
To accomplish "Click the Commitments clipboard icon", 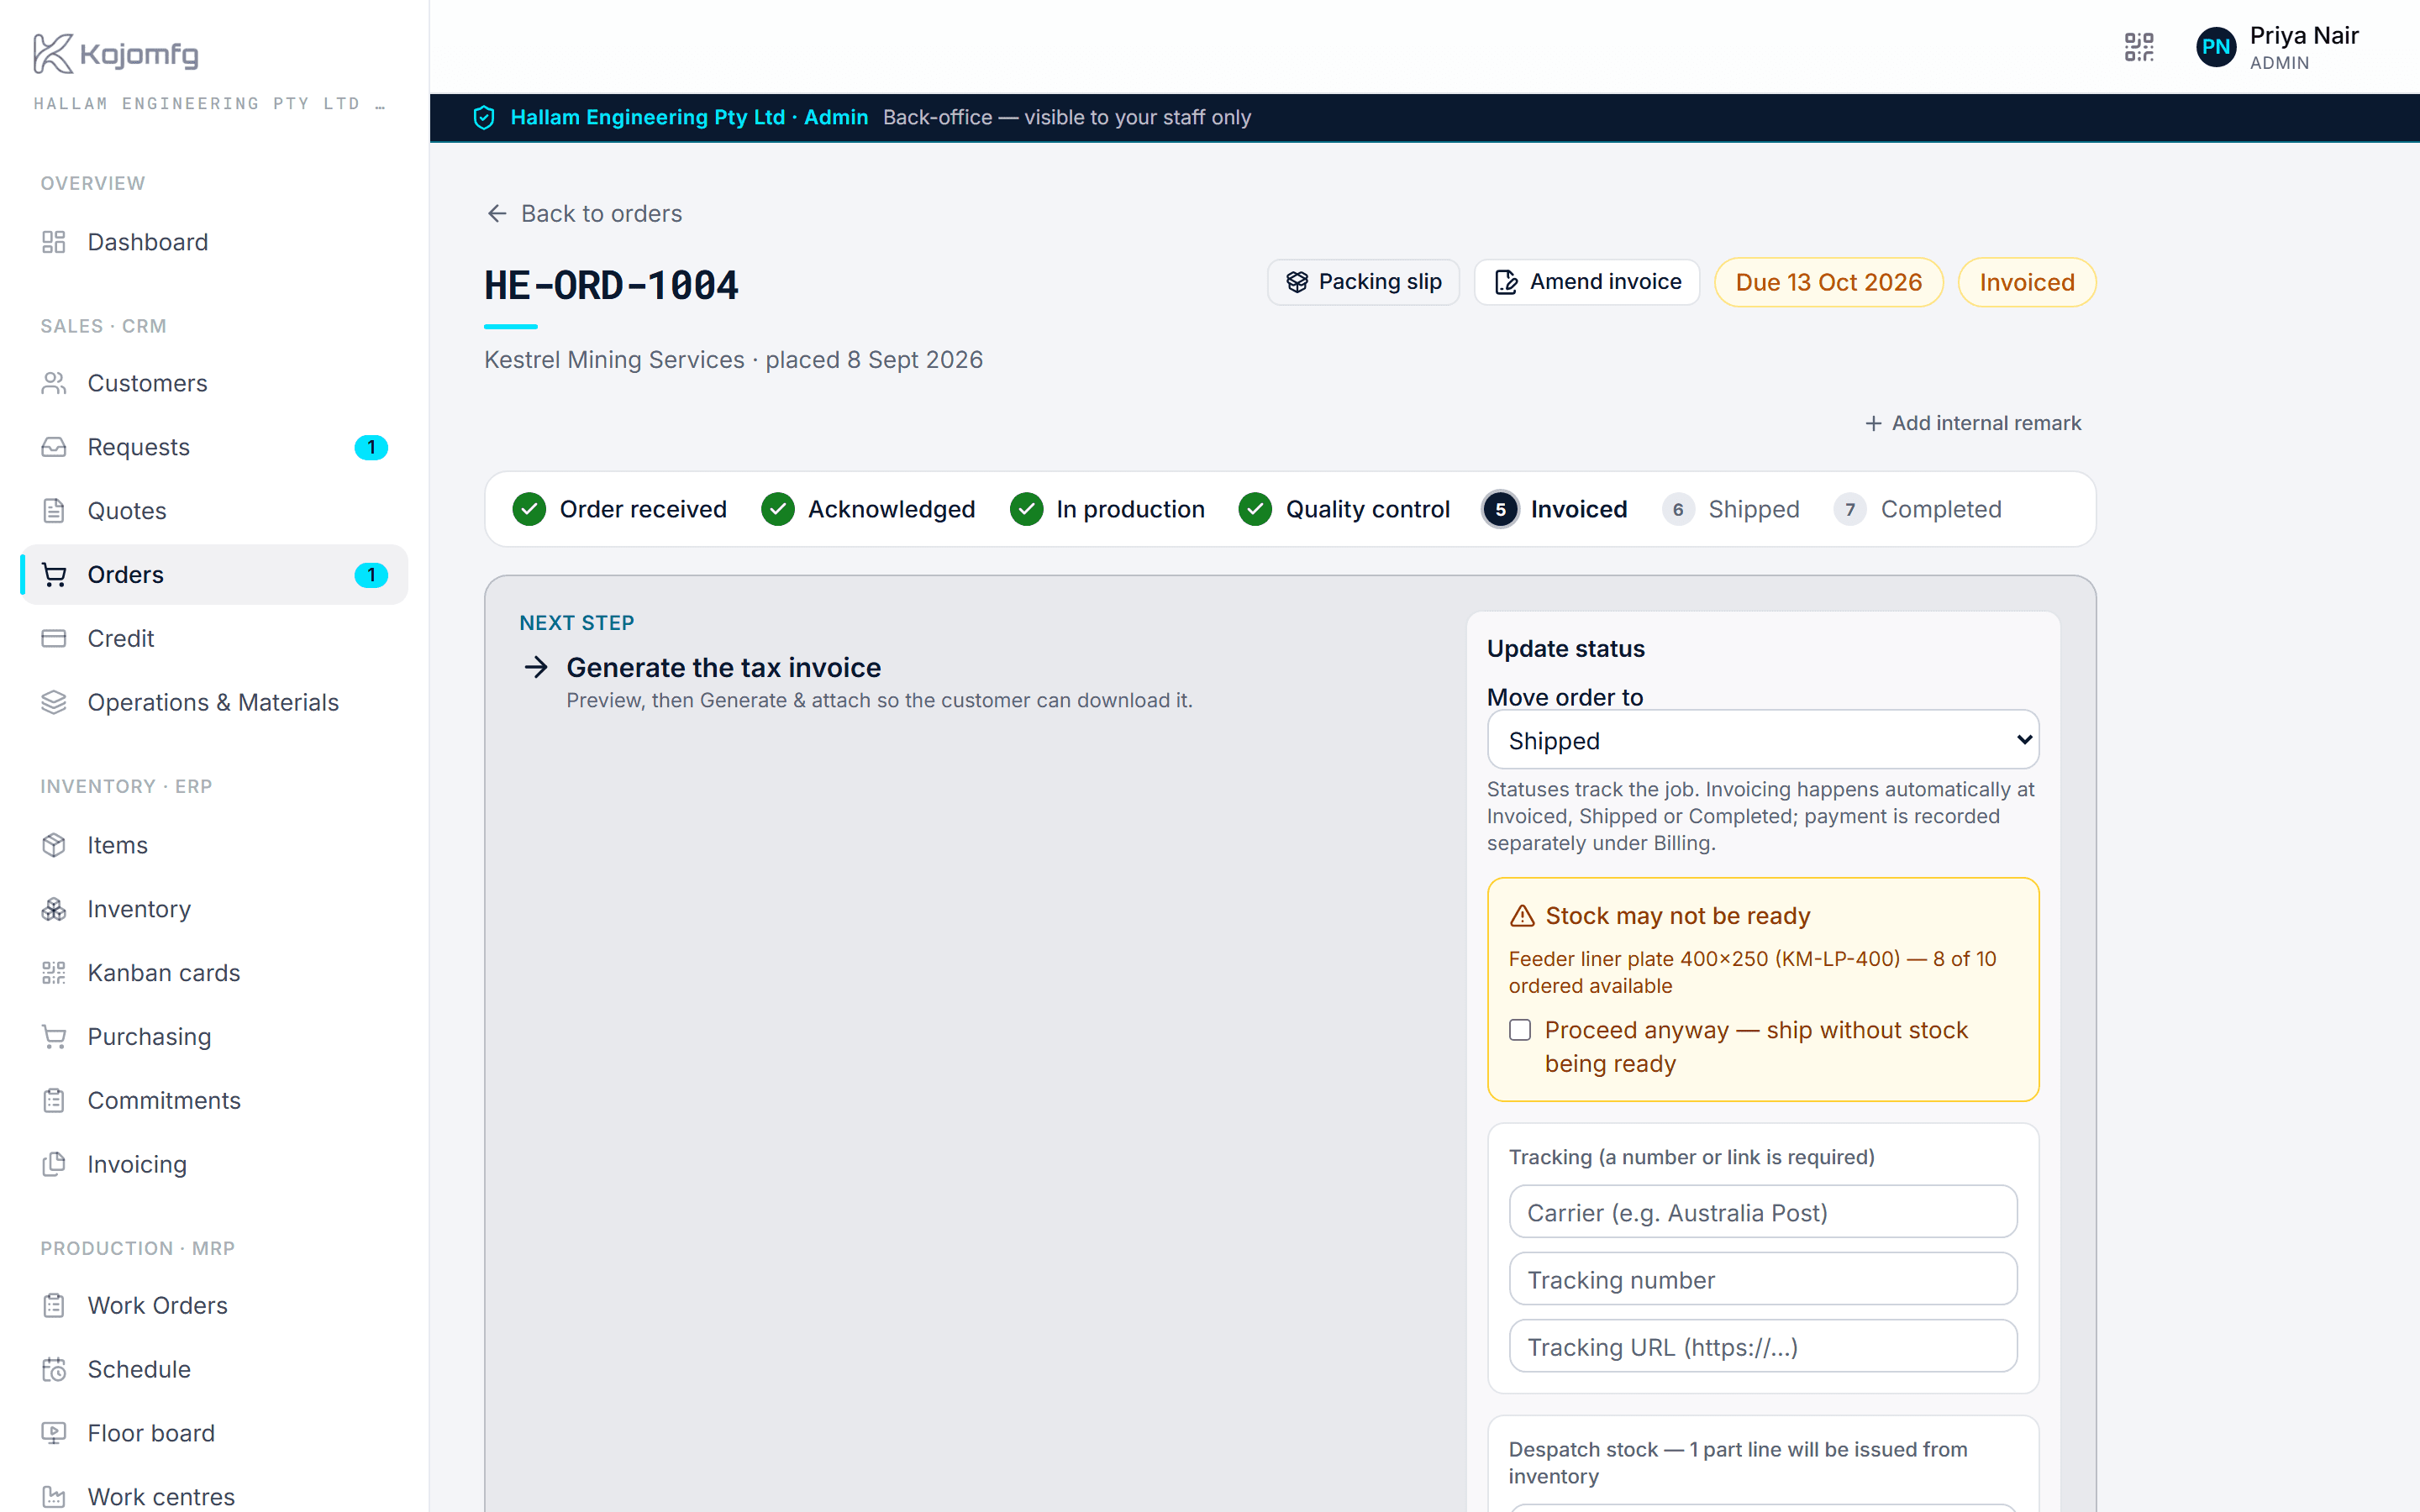I will 54,1100.
